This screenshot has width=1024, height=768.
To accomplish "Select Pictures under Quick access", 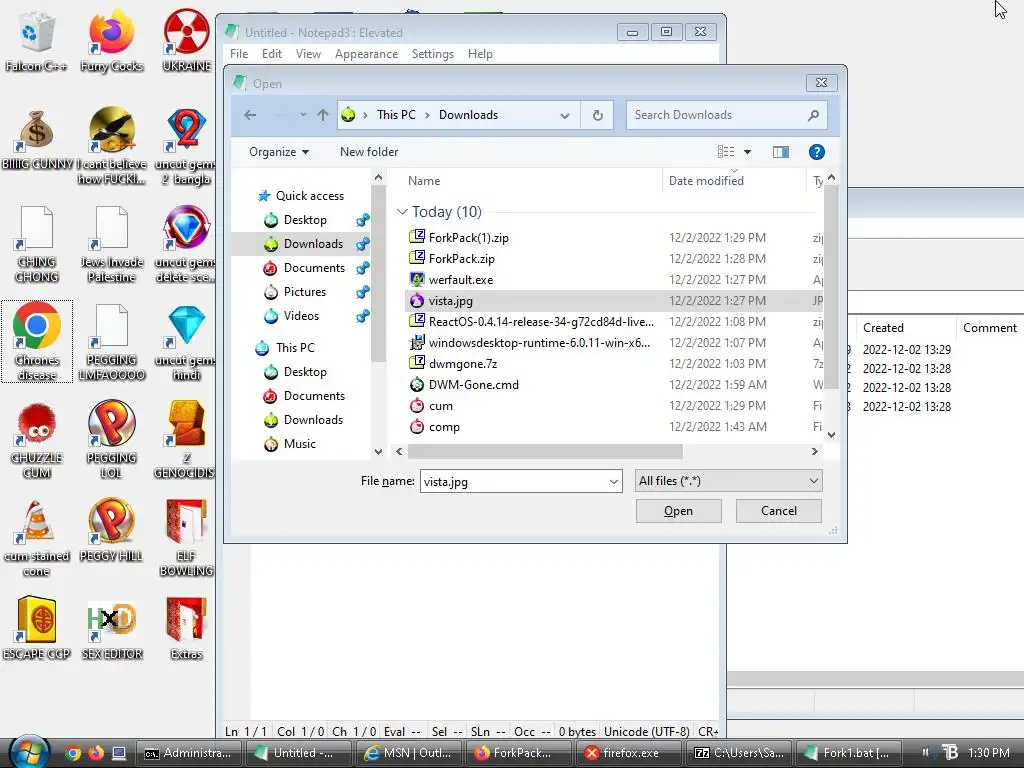I will 304,292.
